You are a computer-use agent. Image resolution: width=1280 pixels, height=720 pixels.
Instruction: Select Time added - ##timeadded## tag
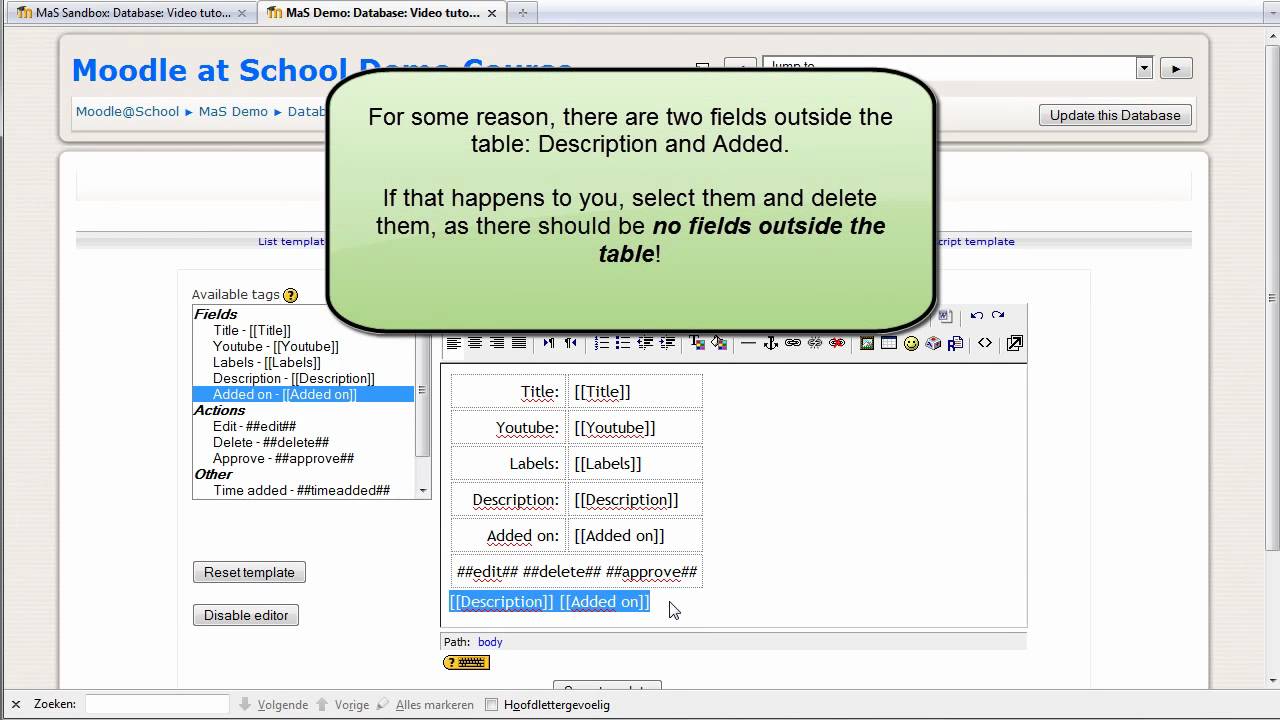click(303, 490)
